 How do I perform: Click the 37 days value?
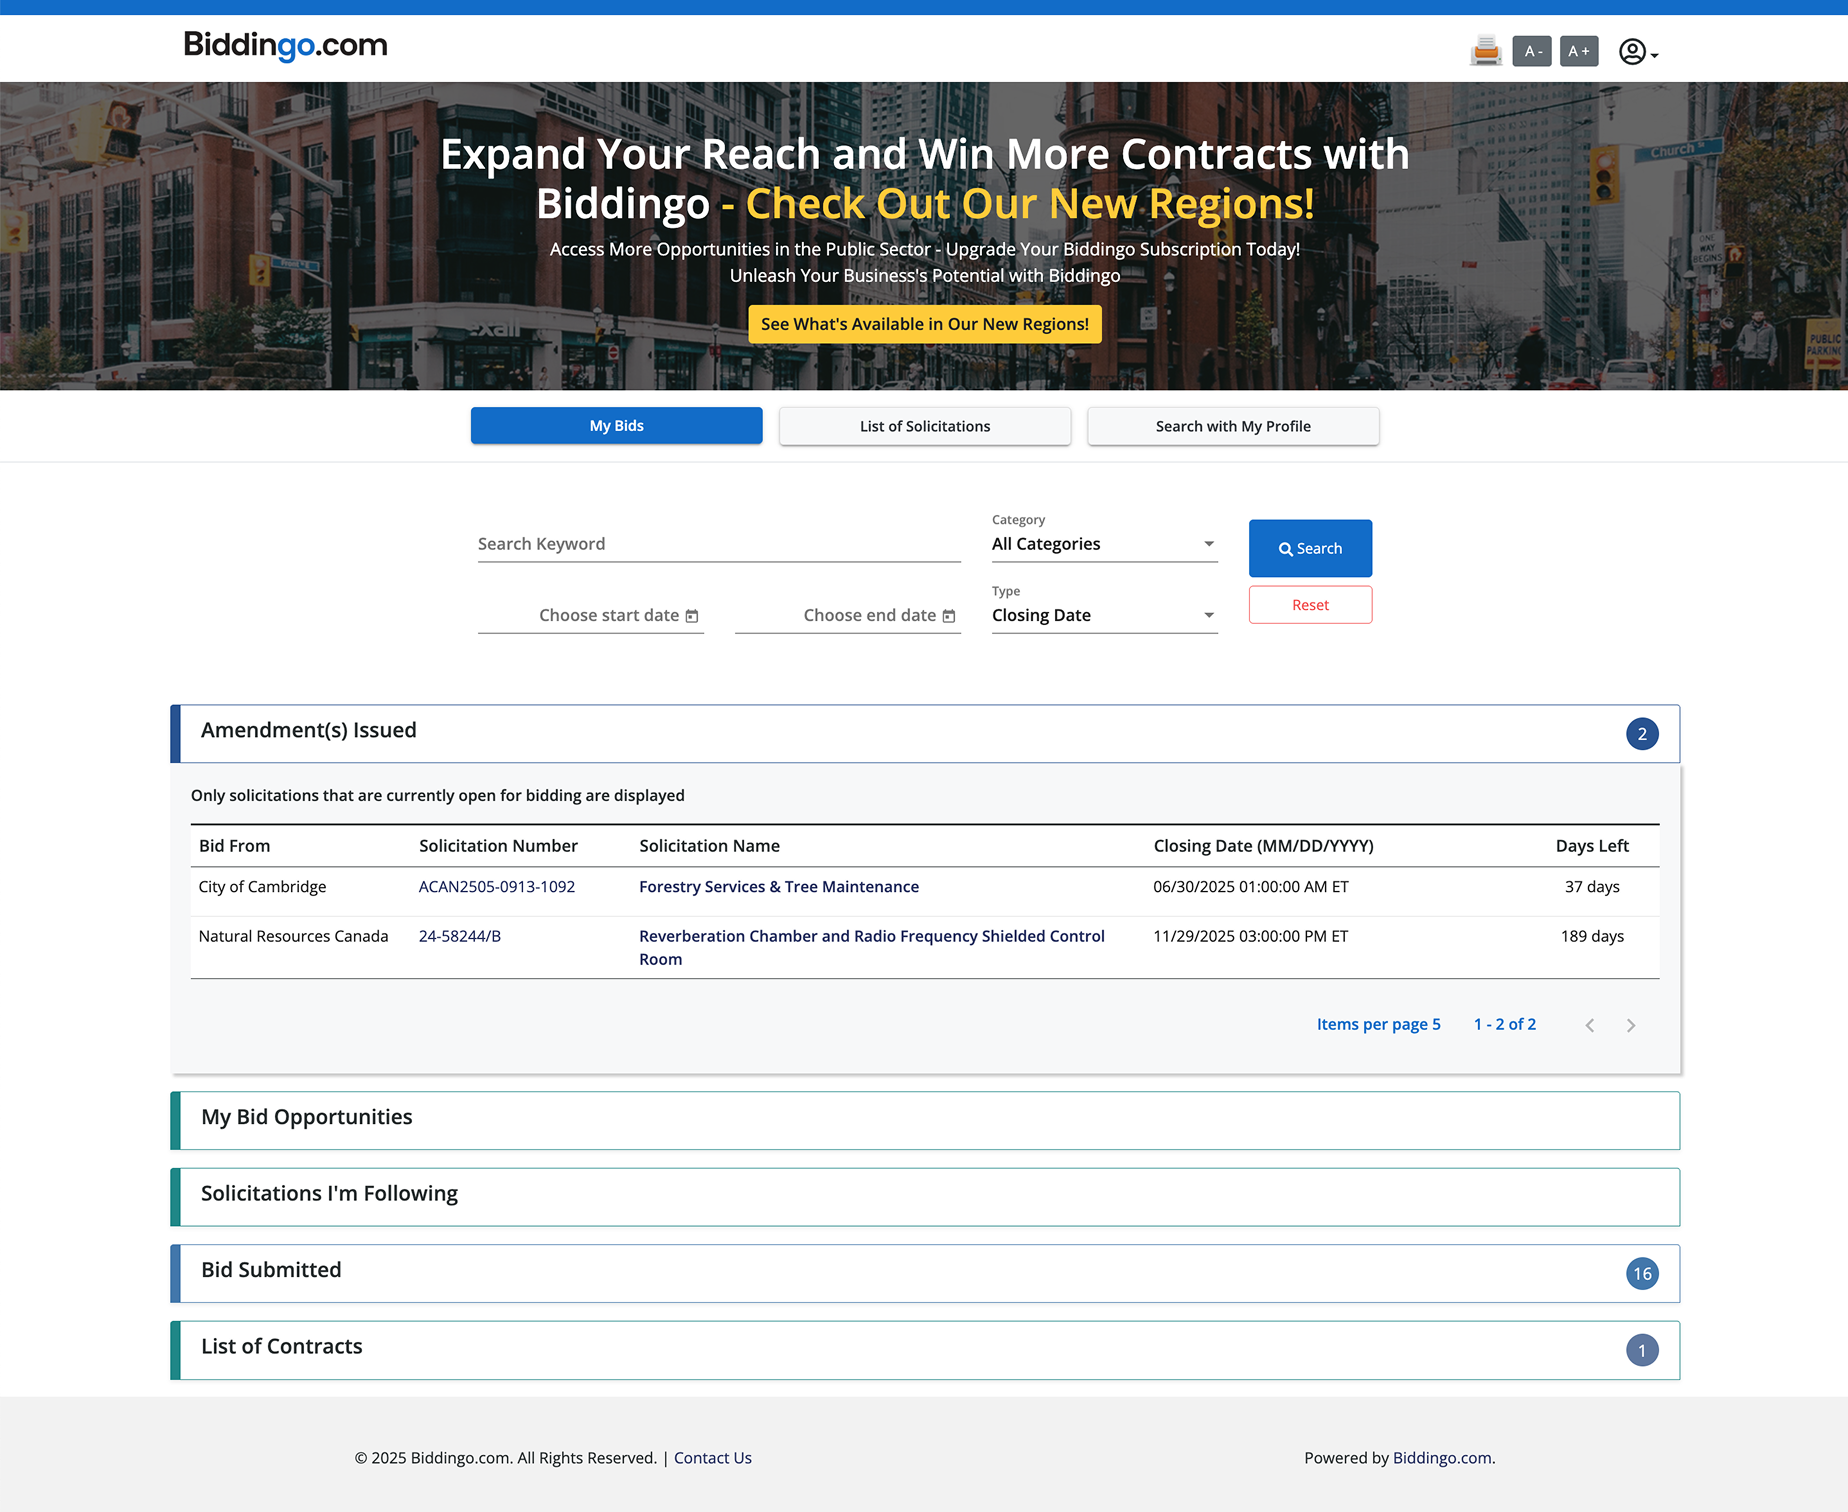(x=1592, y=887)
